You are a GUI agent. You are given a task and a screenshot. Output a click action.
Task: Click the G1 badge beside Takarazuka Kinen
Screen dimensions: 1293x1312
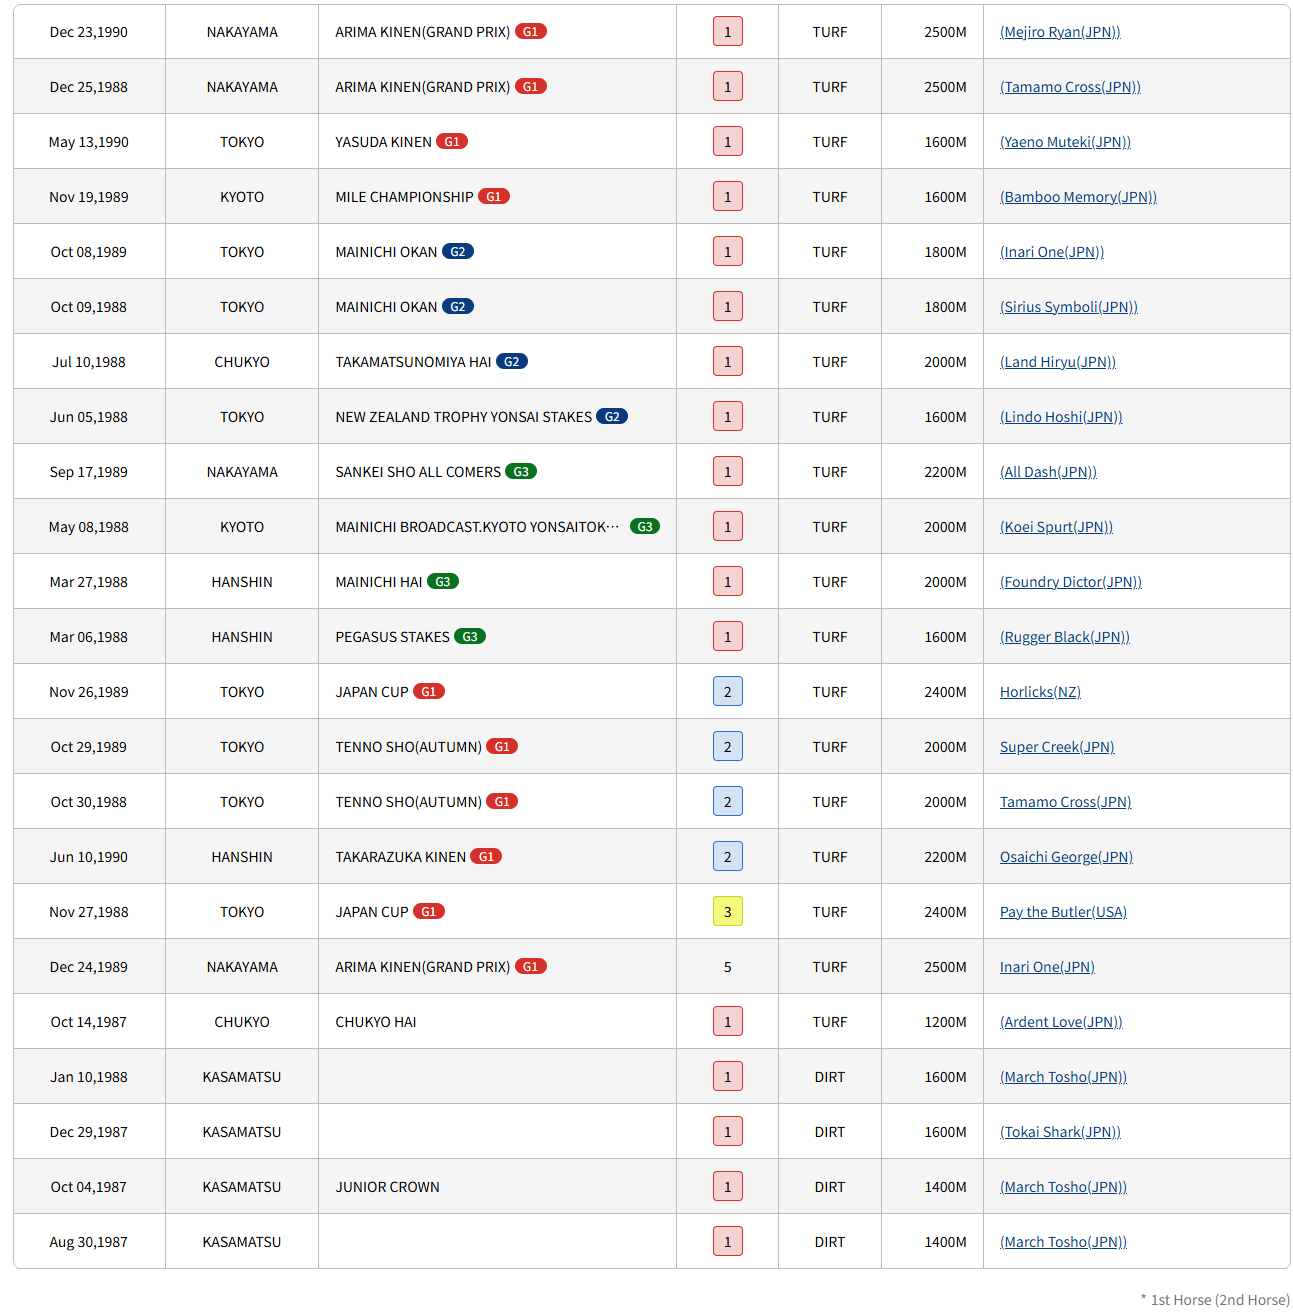coord(486,857)
